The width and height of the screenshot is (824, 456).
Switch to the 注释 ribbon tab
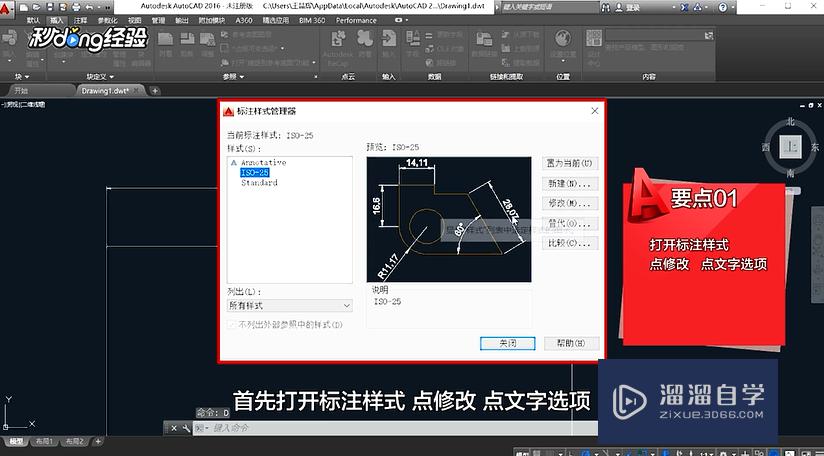[80, 20]
